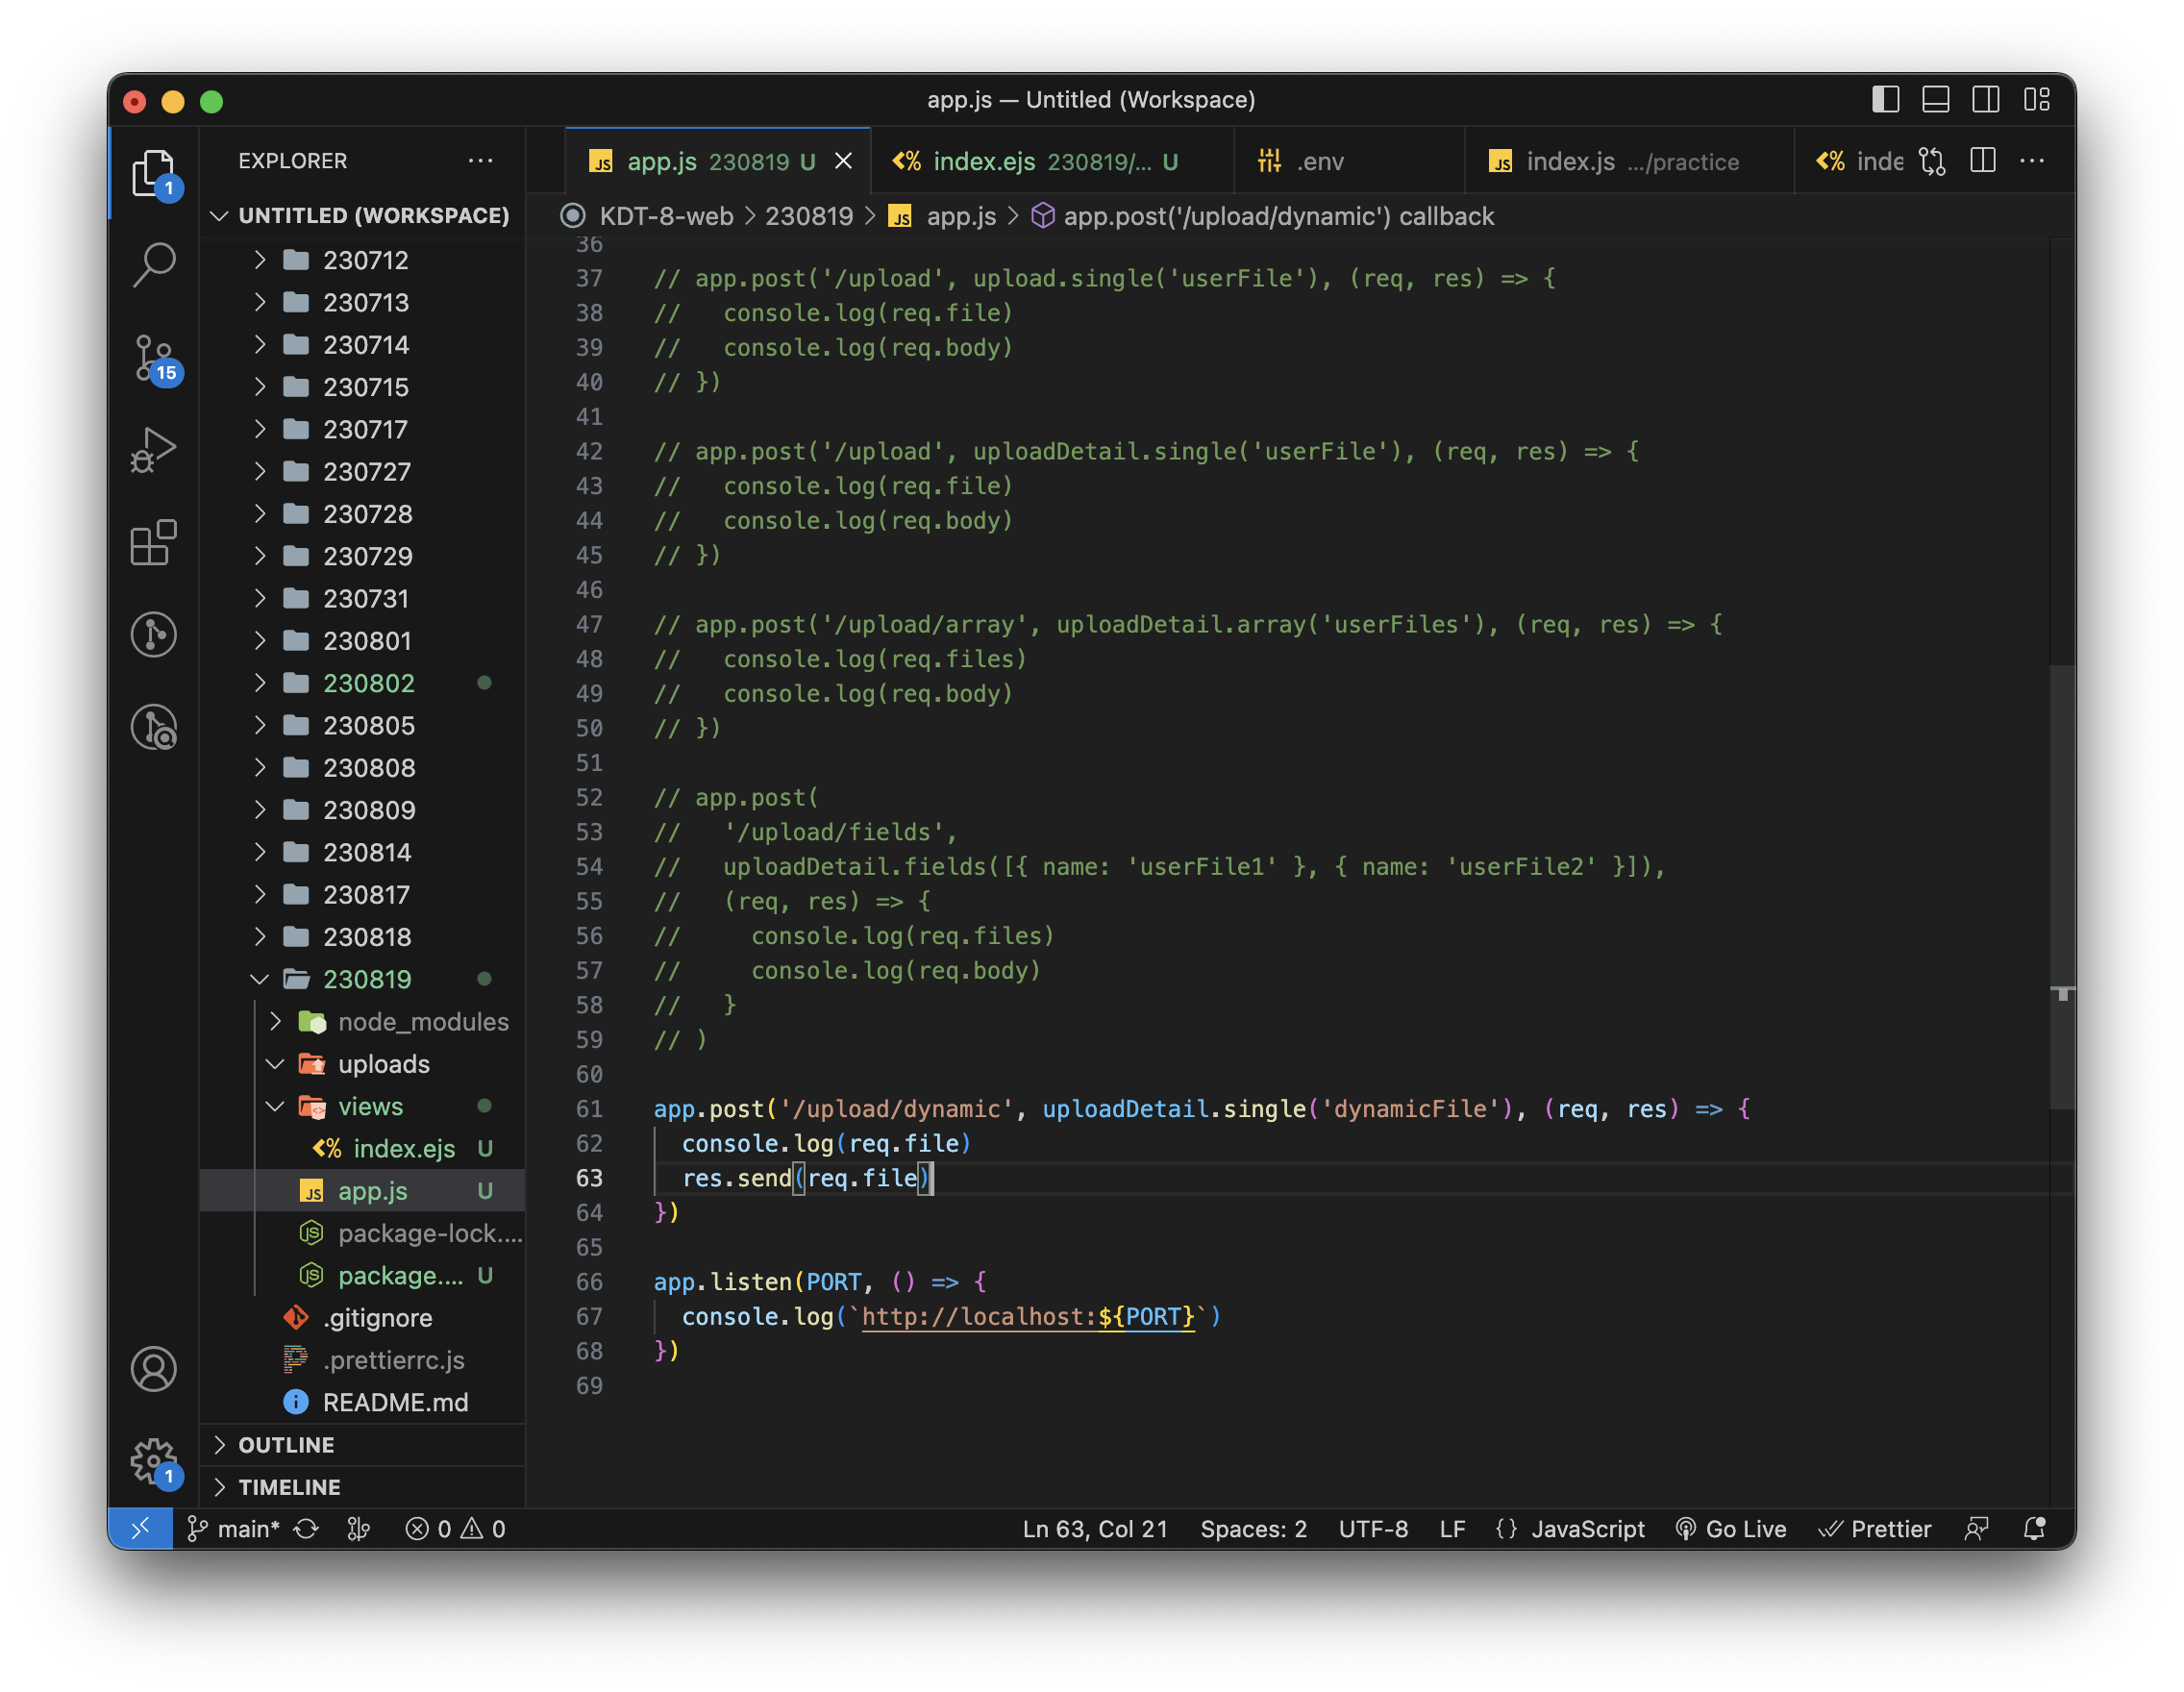Click the git graph status bar icon
The height and width of the screenshot is (1692, 2184).
pyautogui.click(x=358, y=1529)
